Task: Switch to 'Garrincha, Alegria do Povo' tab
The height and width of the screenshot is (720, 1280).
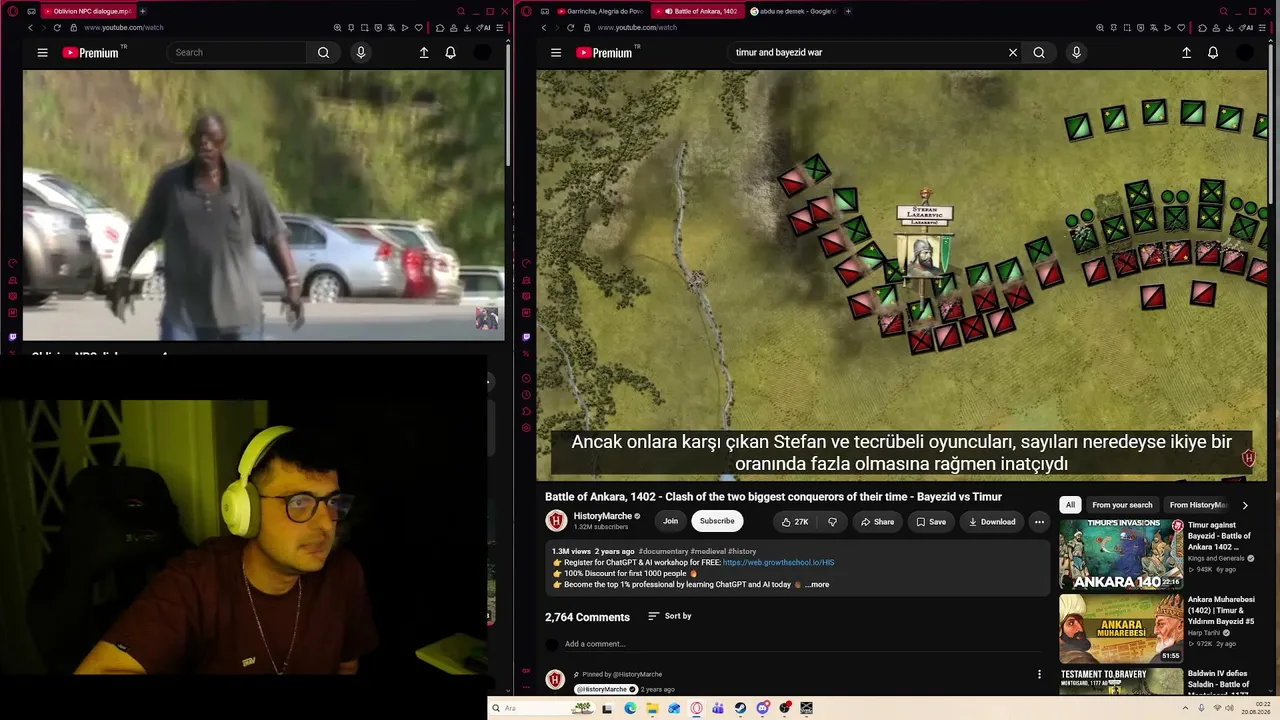Action: [x=600, y=11]
